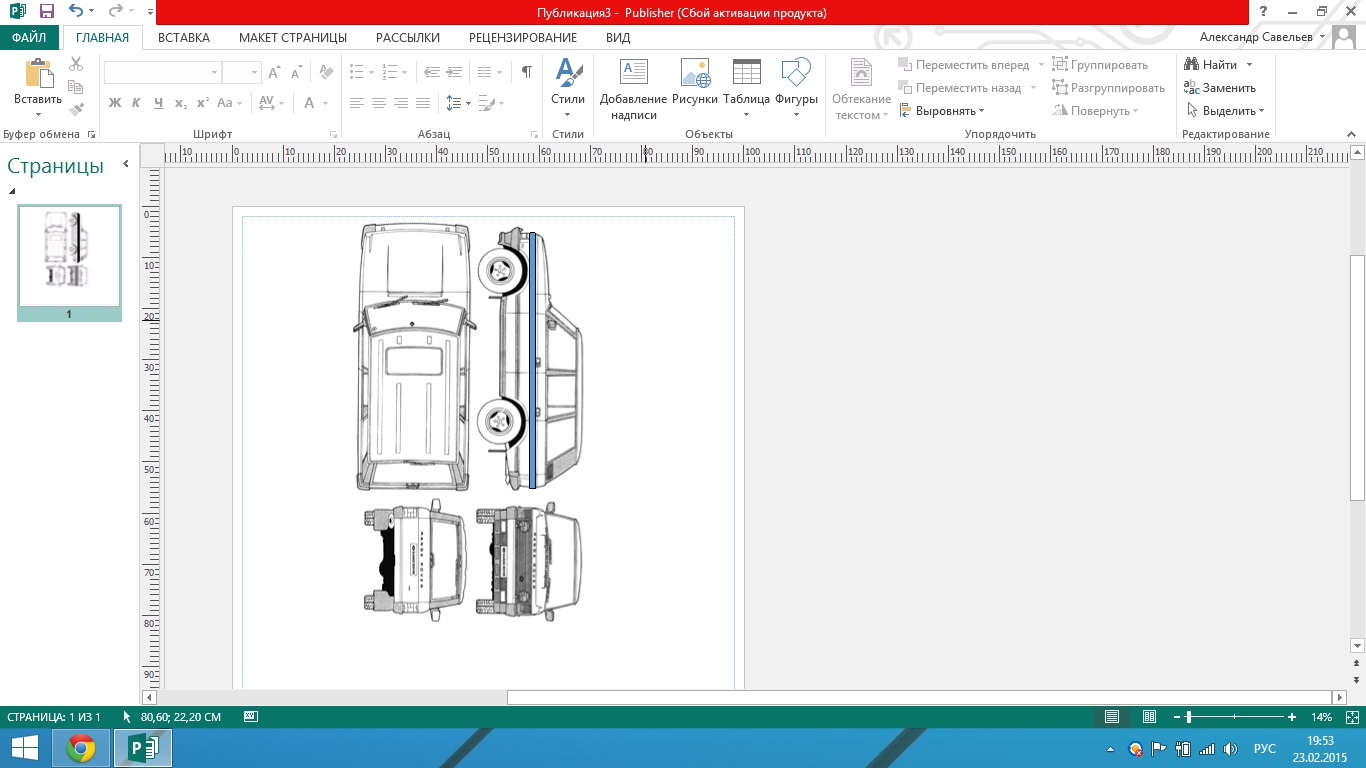Viewport: 1366px width, 768px height.
Task: Click the РУС input language indicator
Action: (x=1265, y=748)
